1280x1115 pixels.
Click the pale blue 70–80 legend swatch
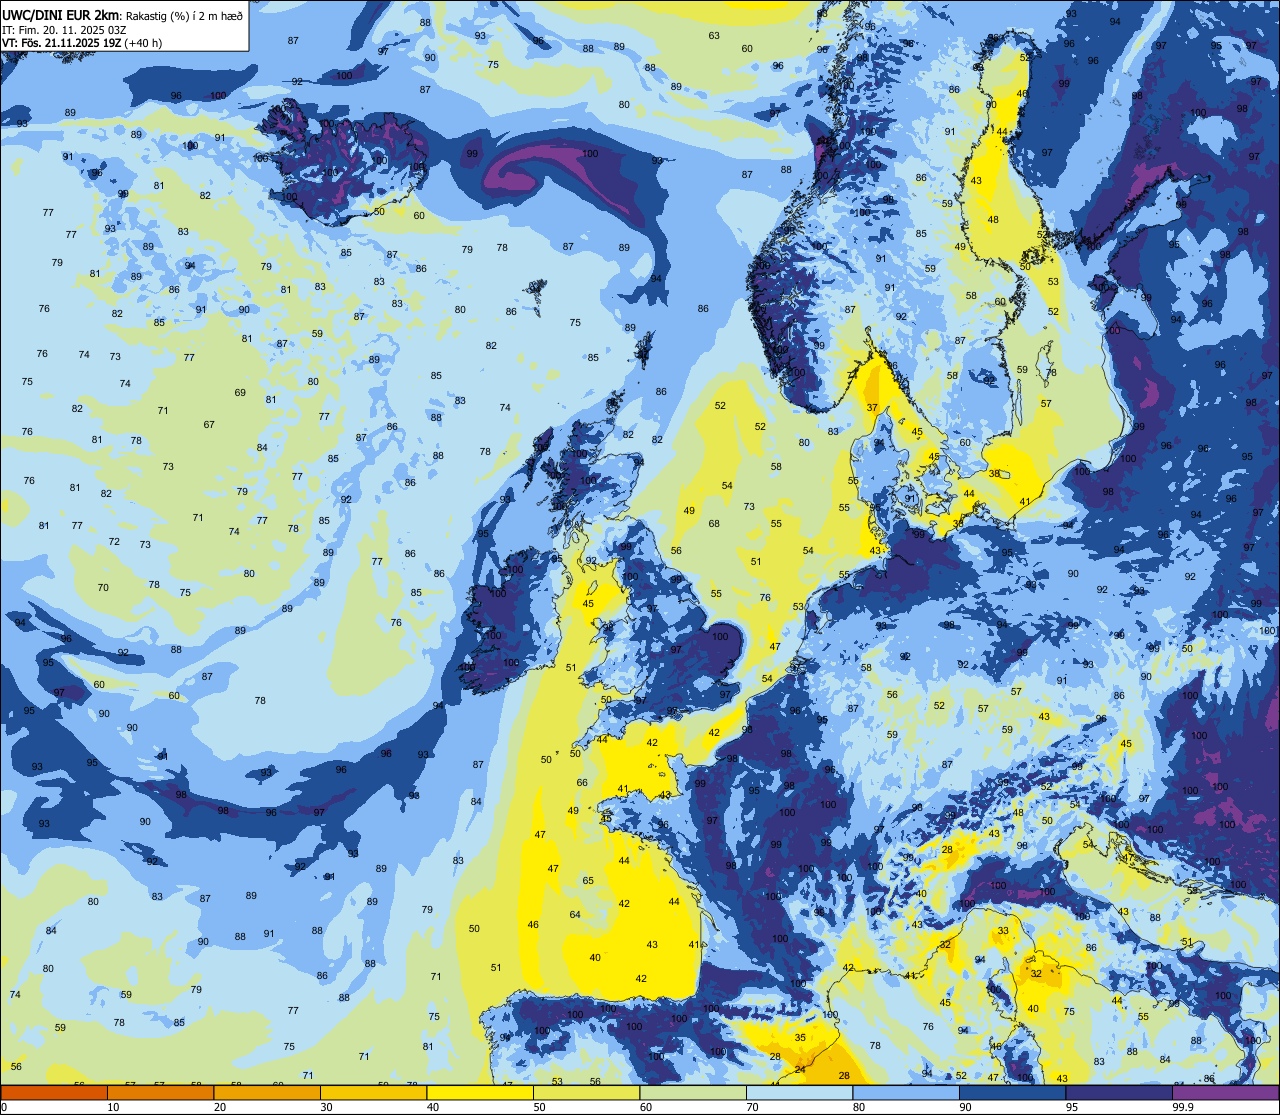point(799,1093)
